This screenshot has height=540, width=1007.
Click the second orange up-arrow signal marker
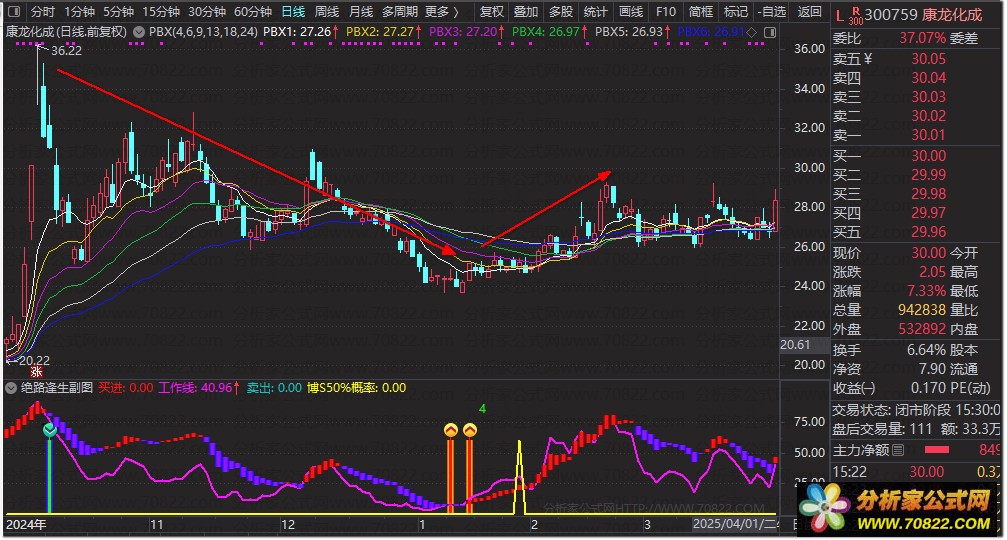[x=470, y=430]
